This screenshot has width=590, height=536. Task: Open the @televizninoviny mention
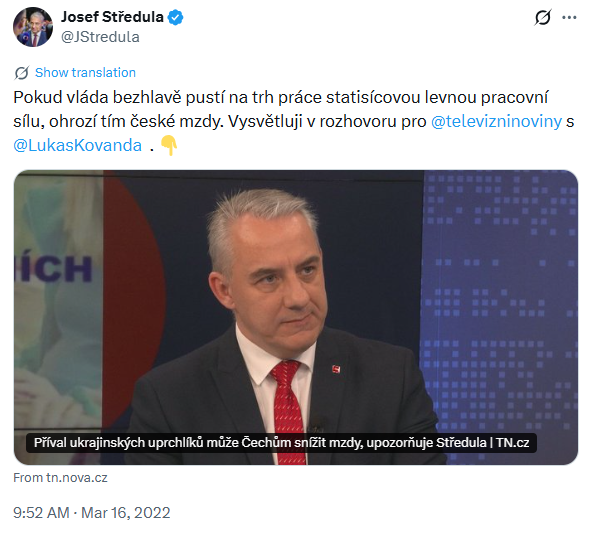(x=496, y=121)
